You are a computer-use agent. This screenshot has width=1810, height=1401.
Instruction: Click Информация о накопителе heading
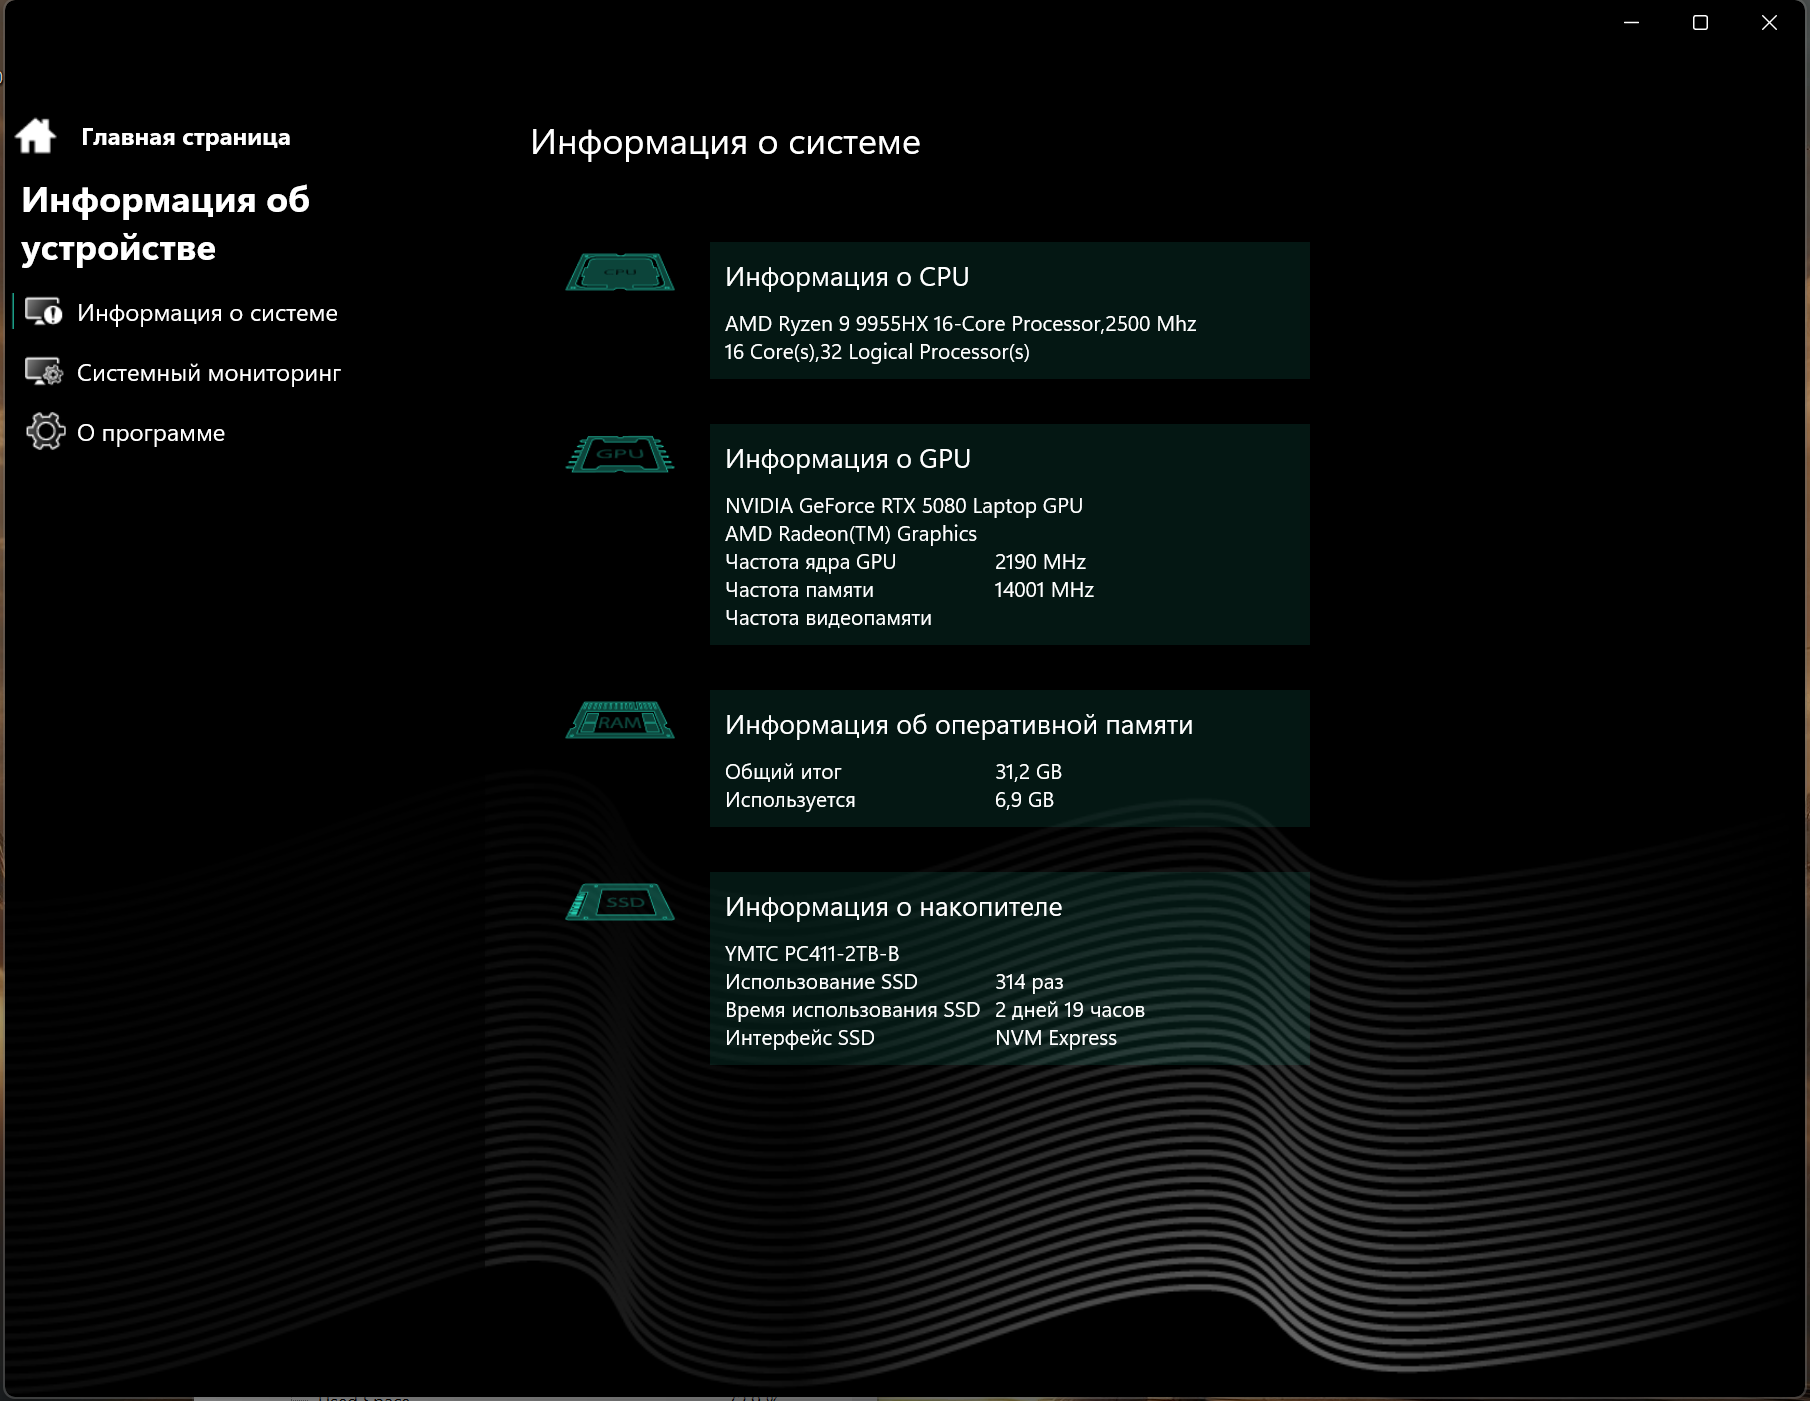pyautogui.click(x=894, y=907)
